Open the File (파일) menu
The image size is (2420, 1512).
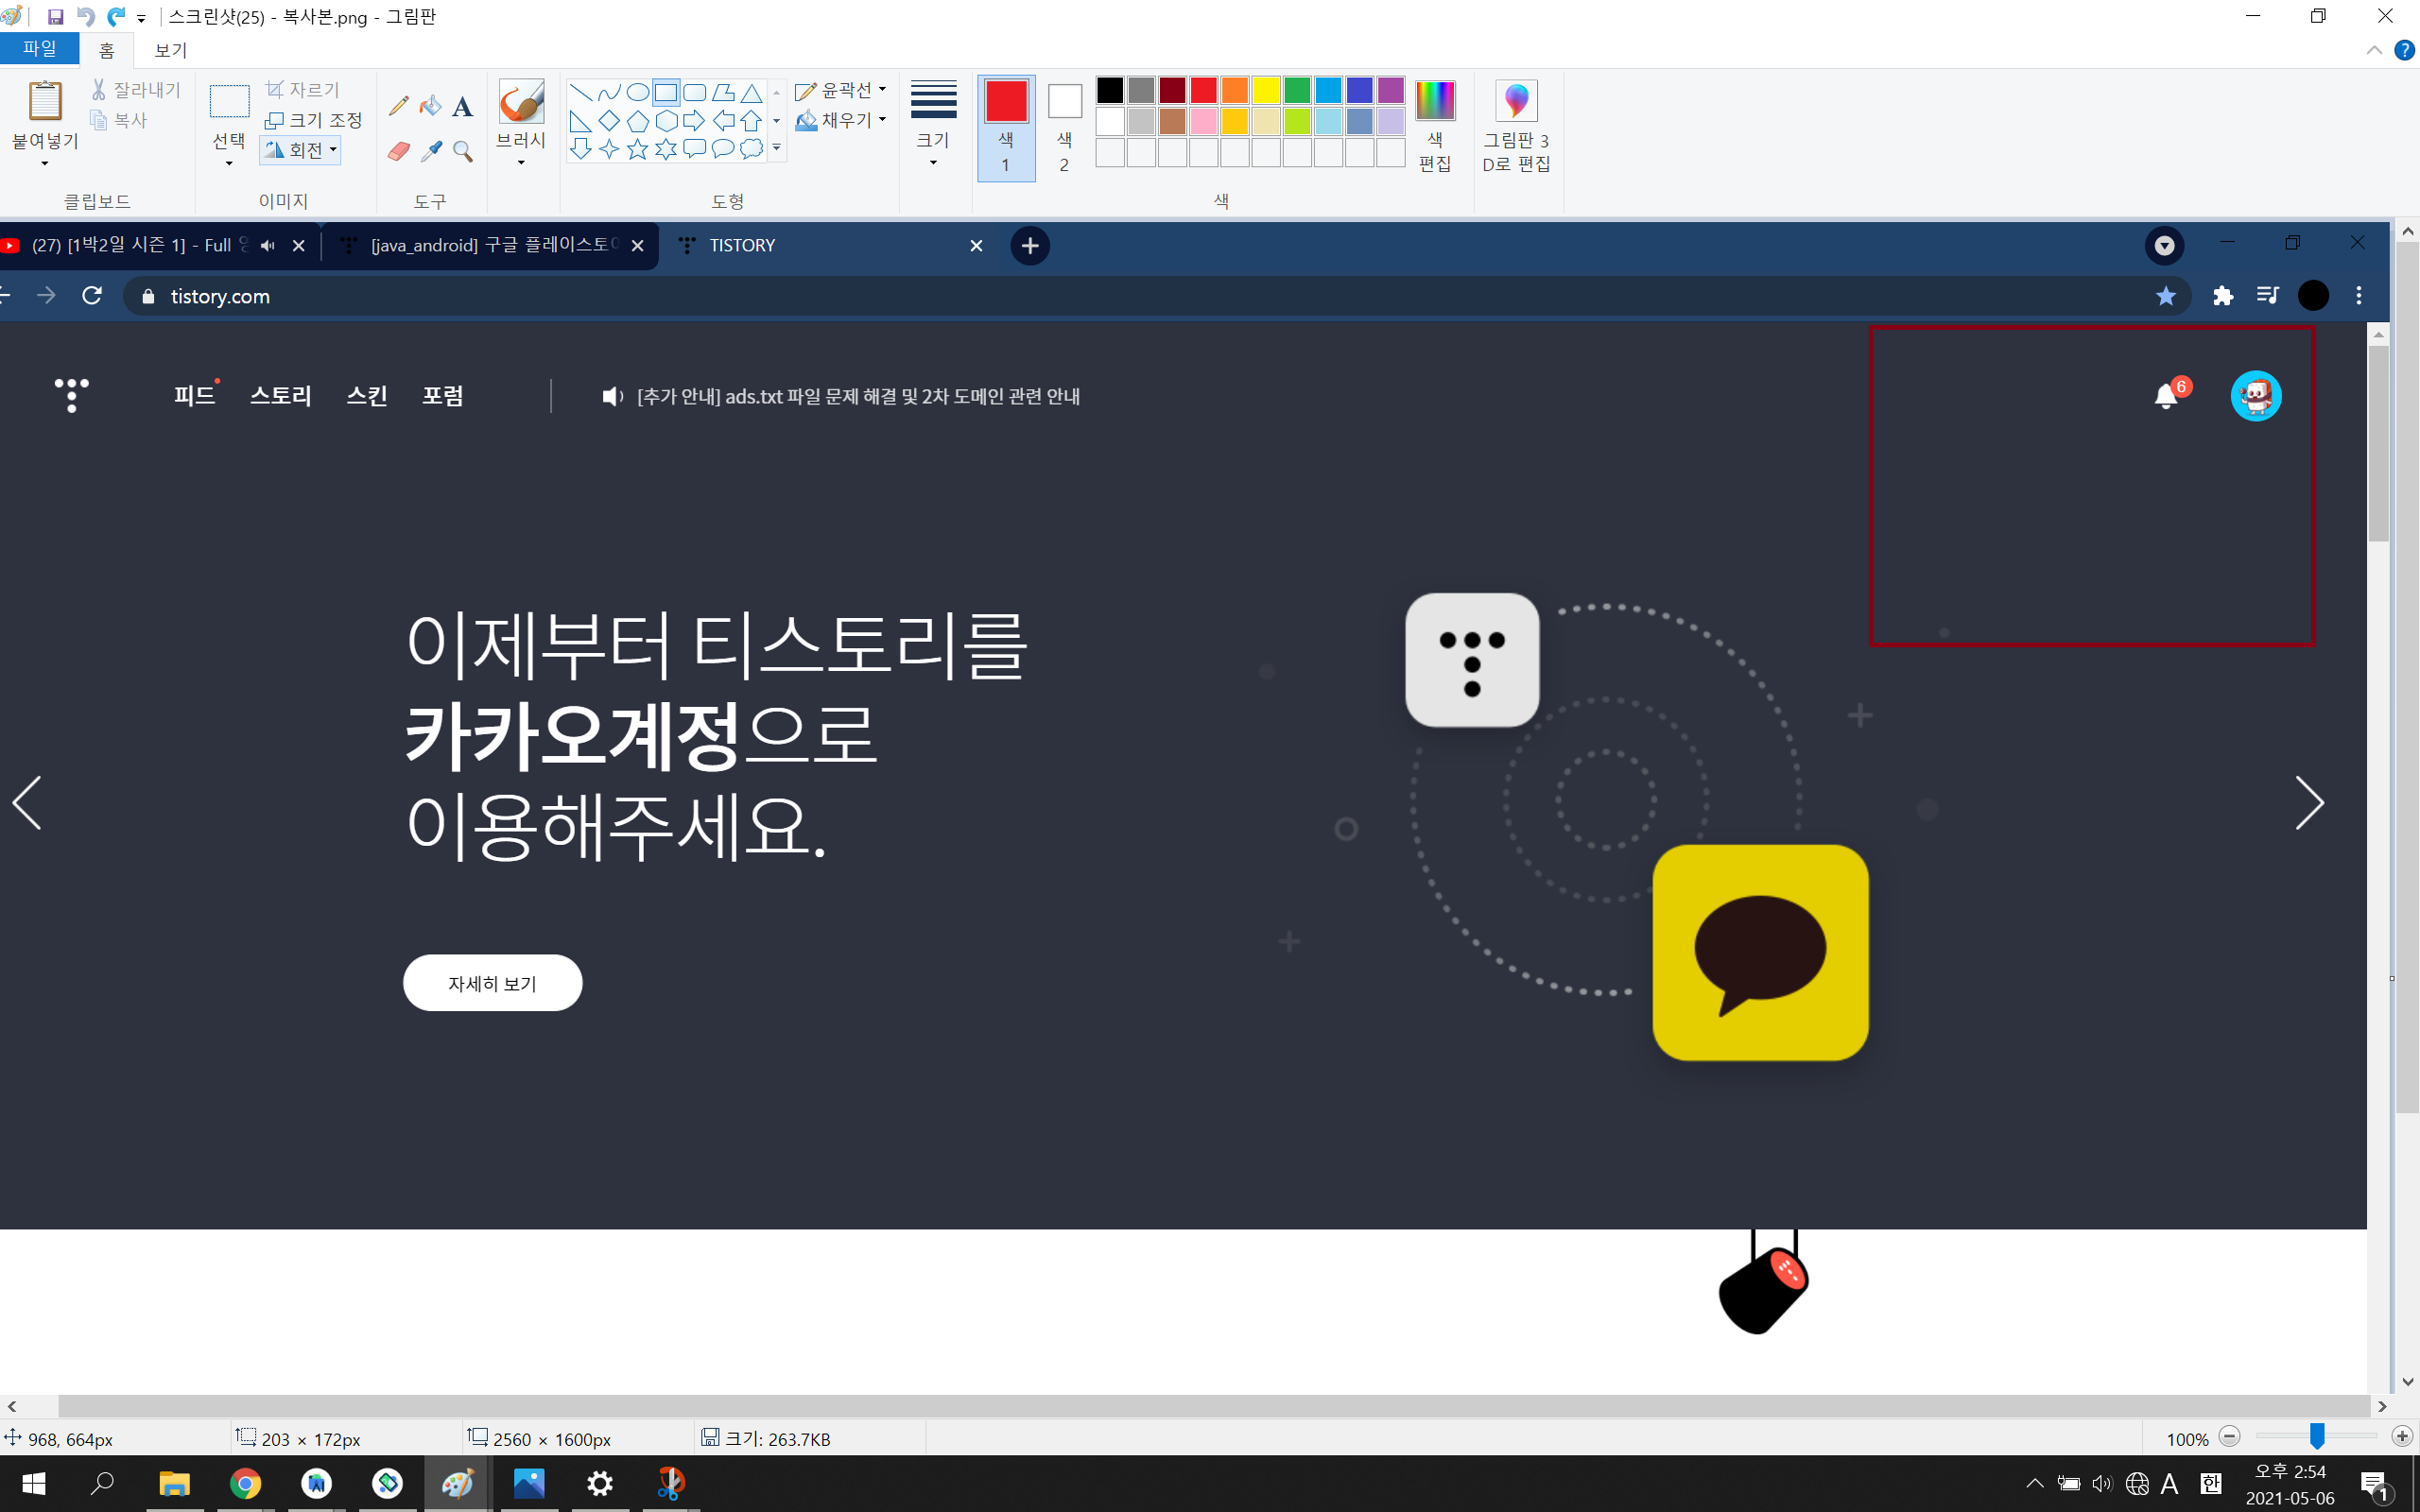tap(40, 48)
